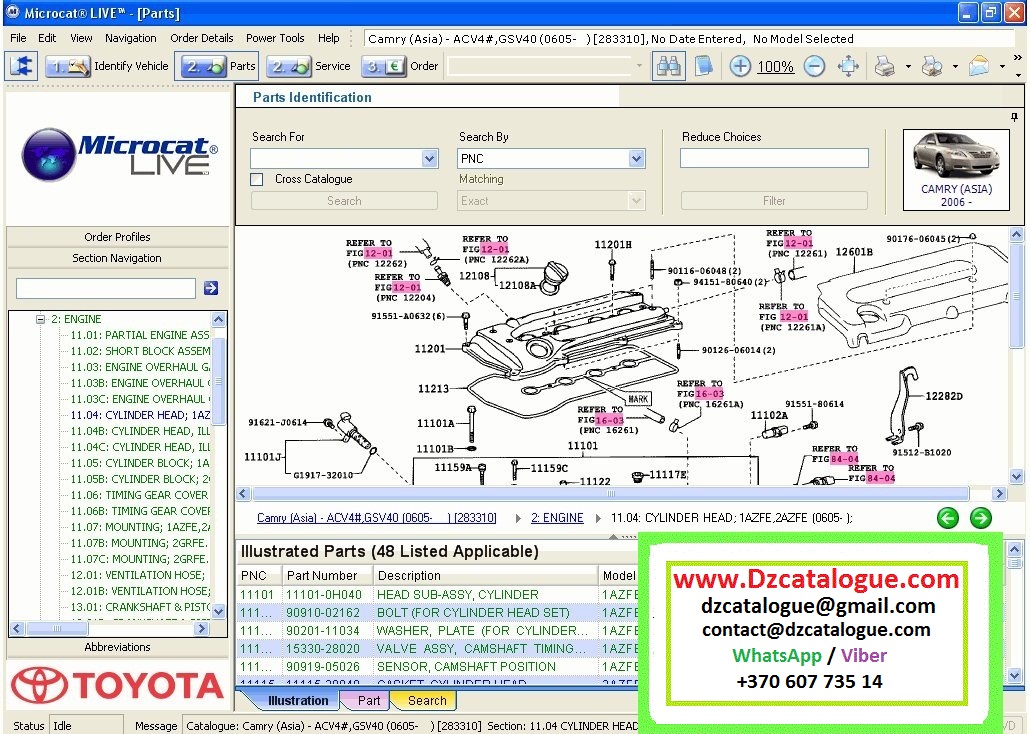1030x734 pixels.
Task: Click the fit-to-window arrows icon
Action: (x=848, y=66)
